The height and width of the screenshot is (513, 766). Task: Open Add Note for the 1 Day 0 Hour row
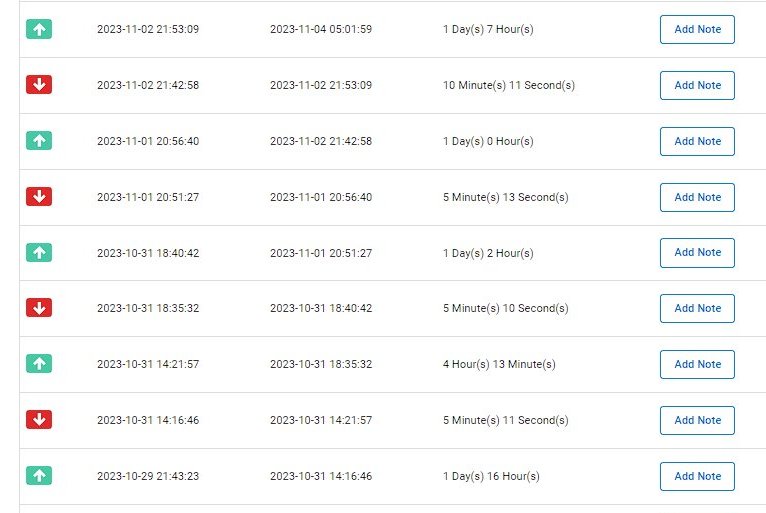[x=697, y=141]
